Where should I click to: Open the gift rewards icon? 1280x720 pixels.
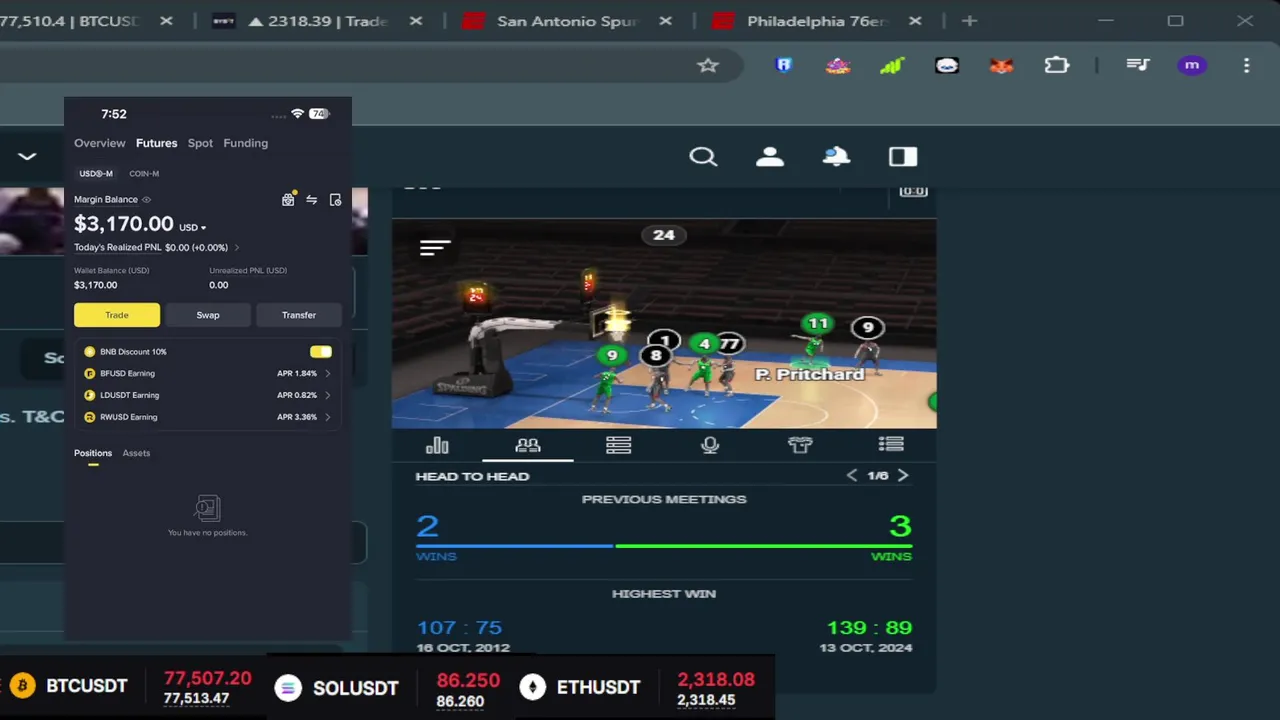coord(288,200)
